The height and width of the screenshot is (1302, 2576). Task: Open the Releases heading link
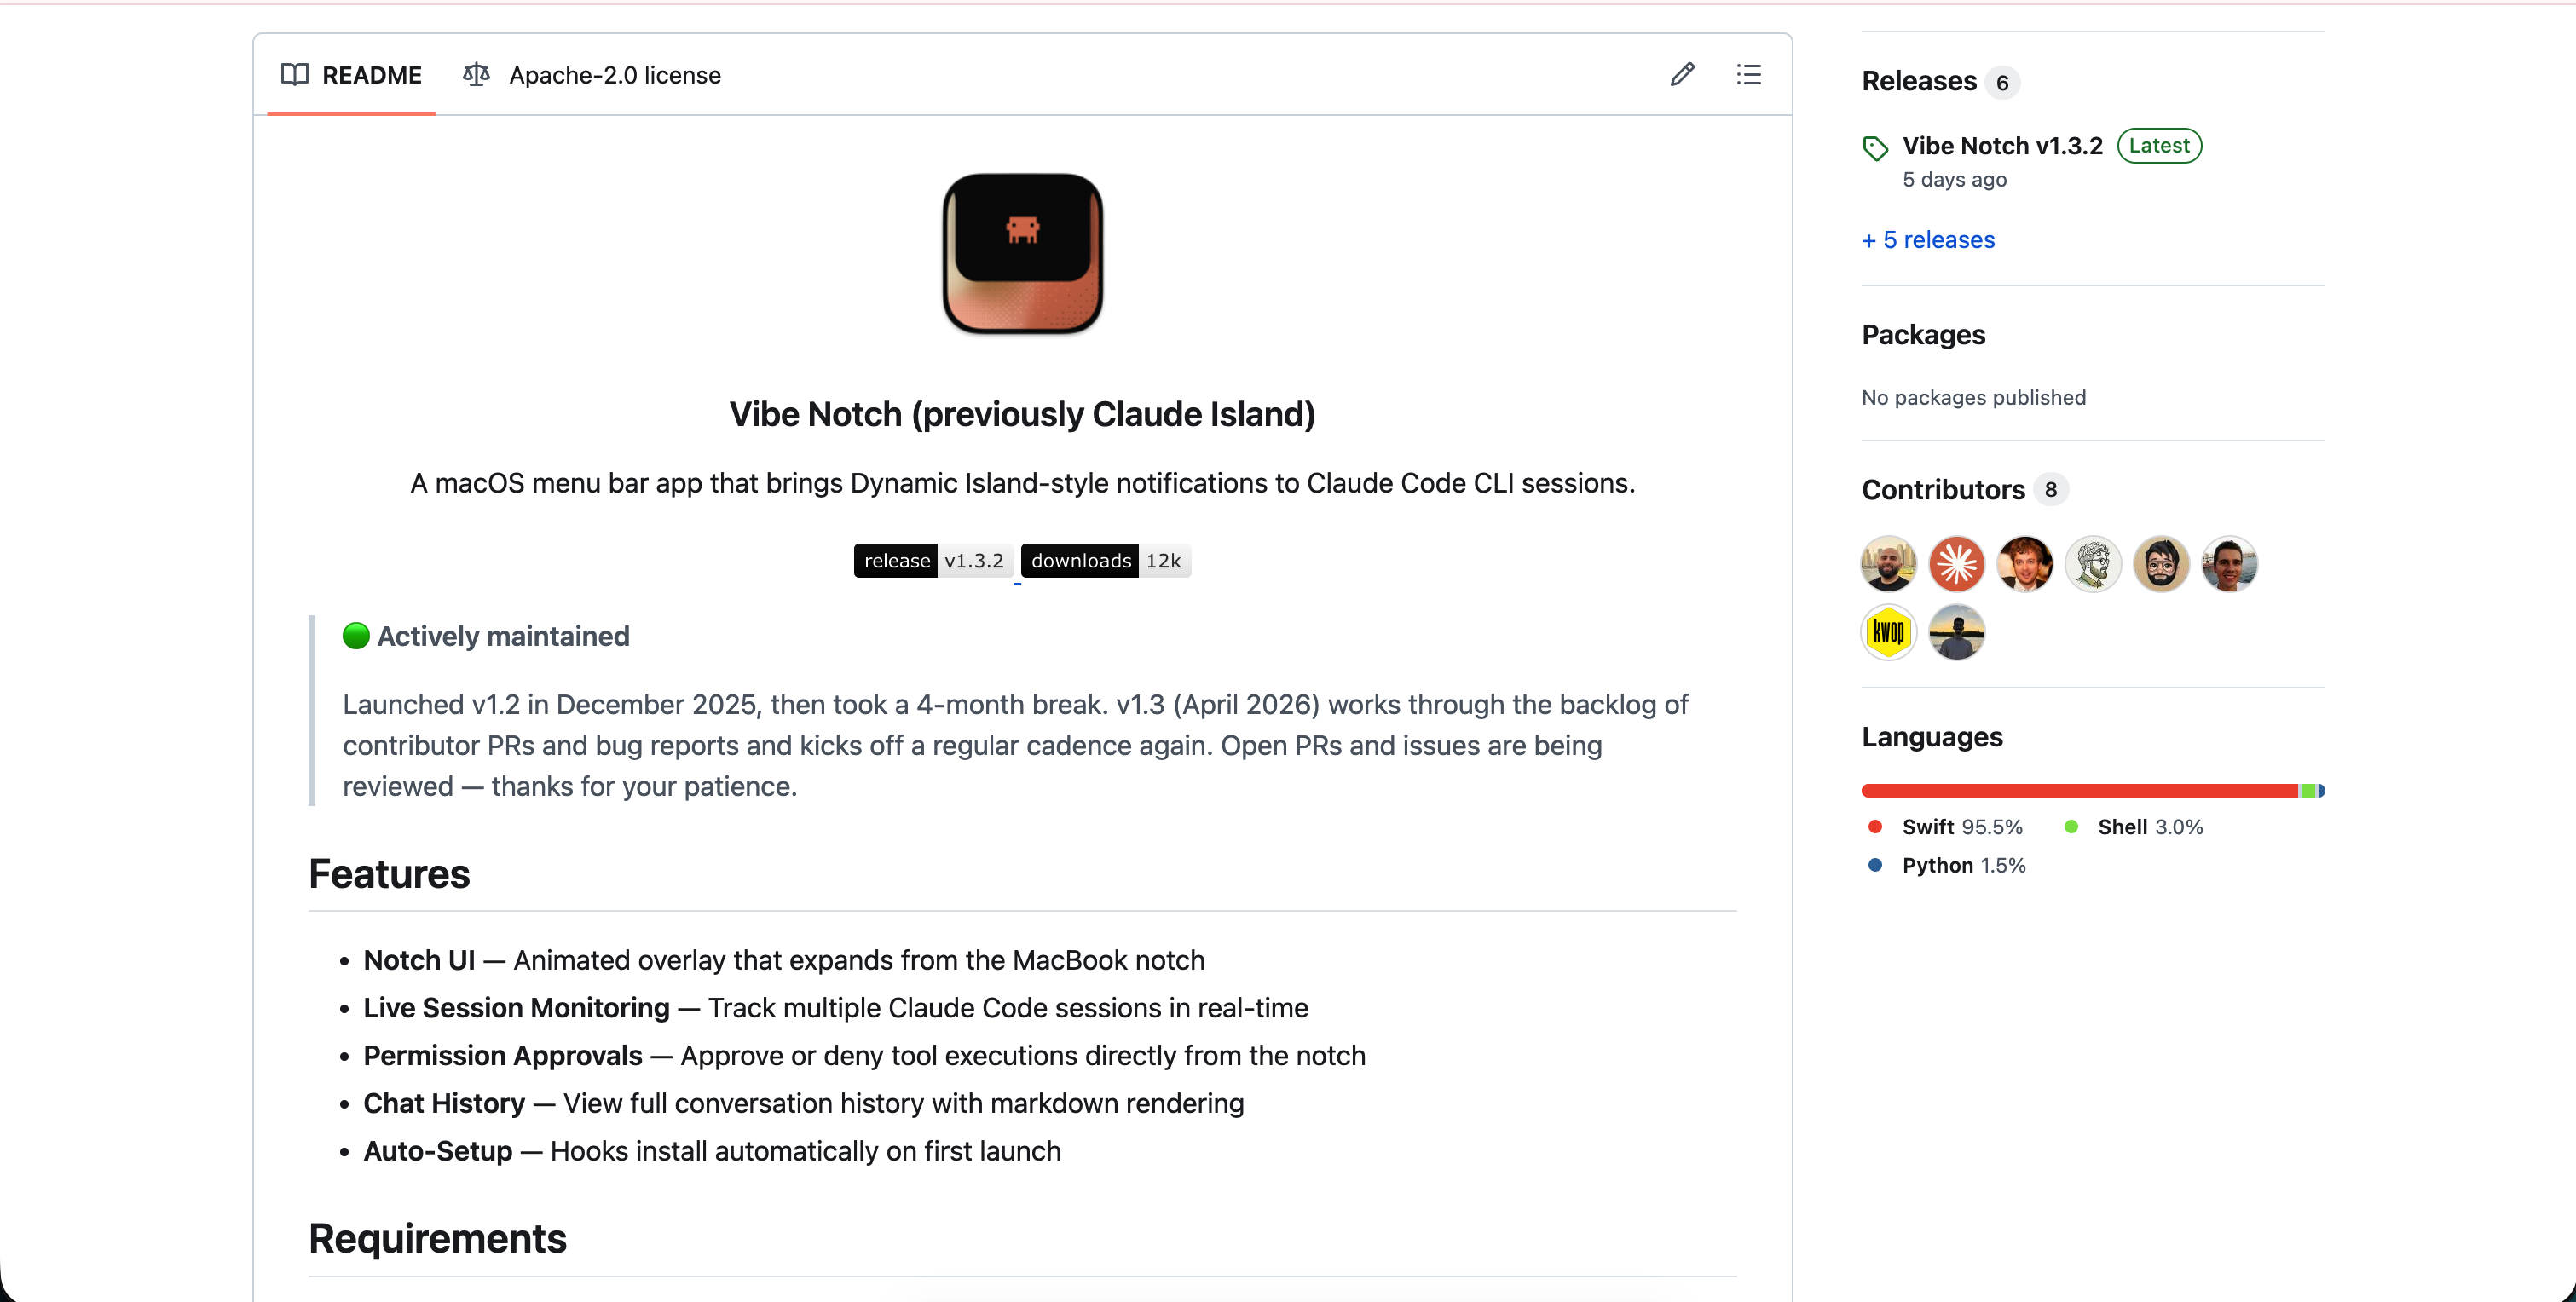pyautogui.click(x=1919, y=81)
